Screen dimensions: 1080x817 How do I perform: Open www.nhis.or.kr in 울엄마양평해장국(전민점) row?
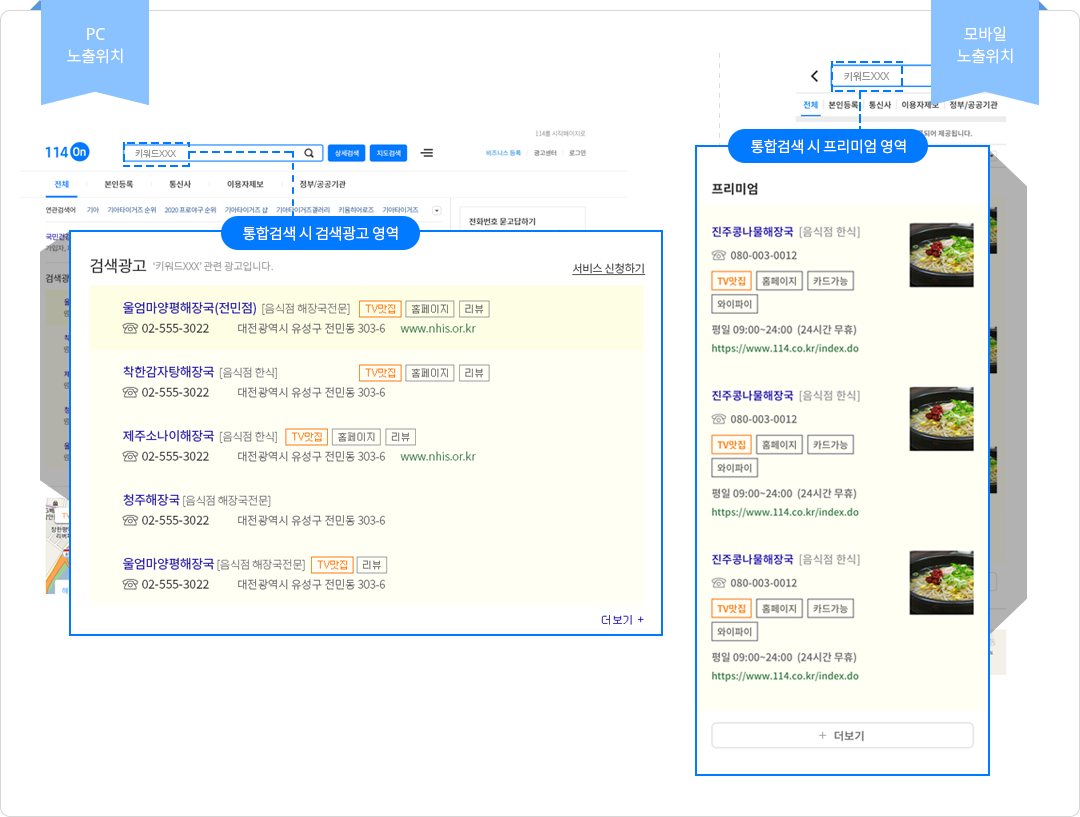438,329
